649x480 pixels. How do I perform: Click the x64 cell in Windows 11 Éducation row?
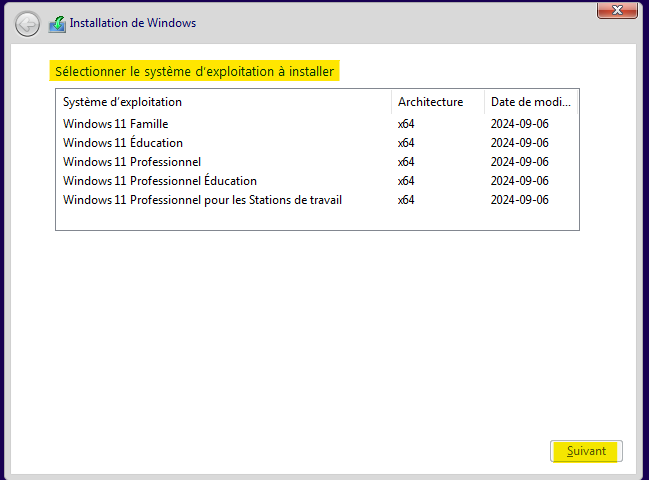click(x=406, y=143)
